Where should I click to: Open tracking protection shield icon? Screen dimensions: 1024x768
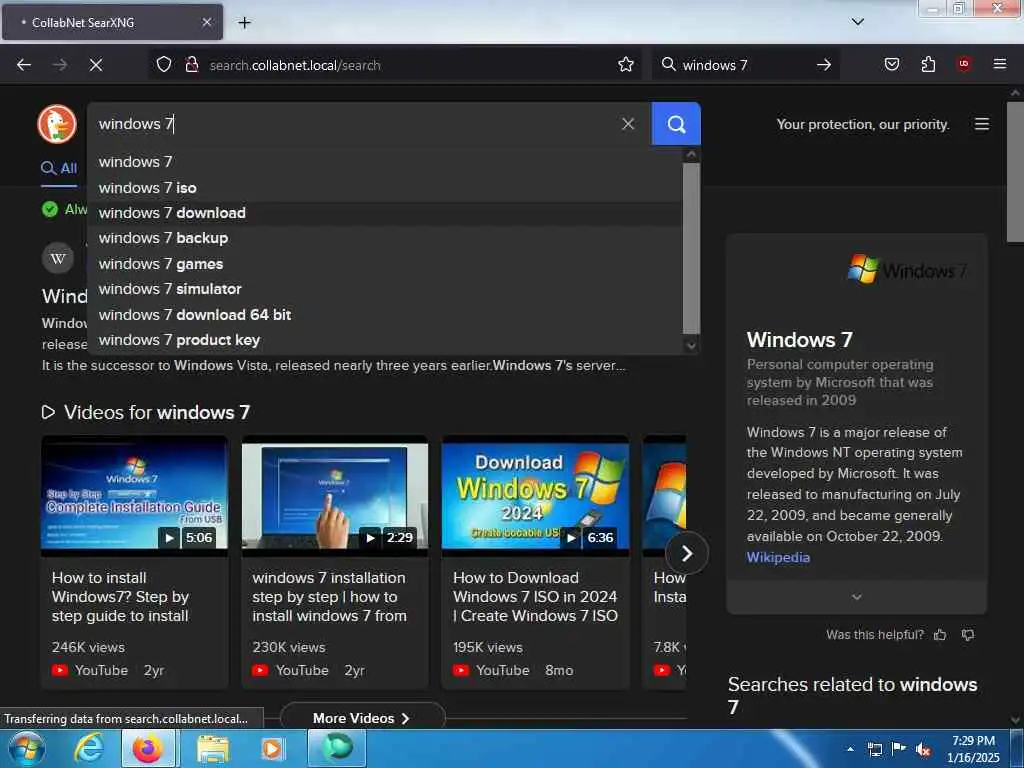tap(164, 64)
